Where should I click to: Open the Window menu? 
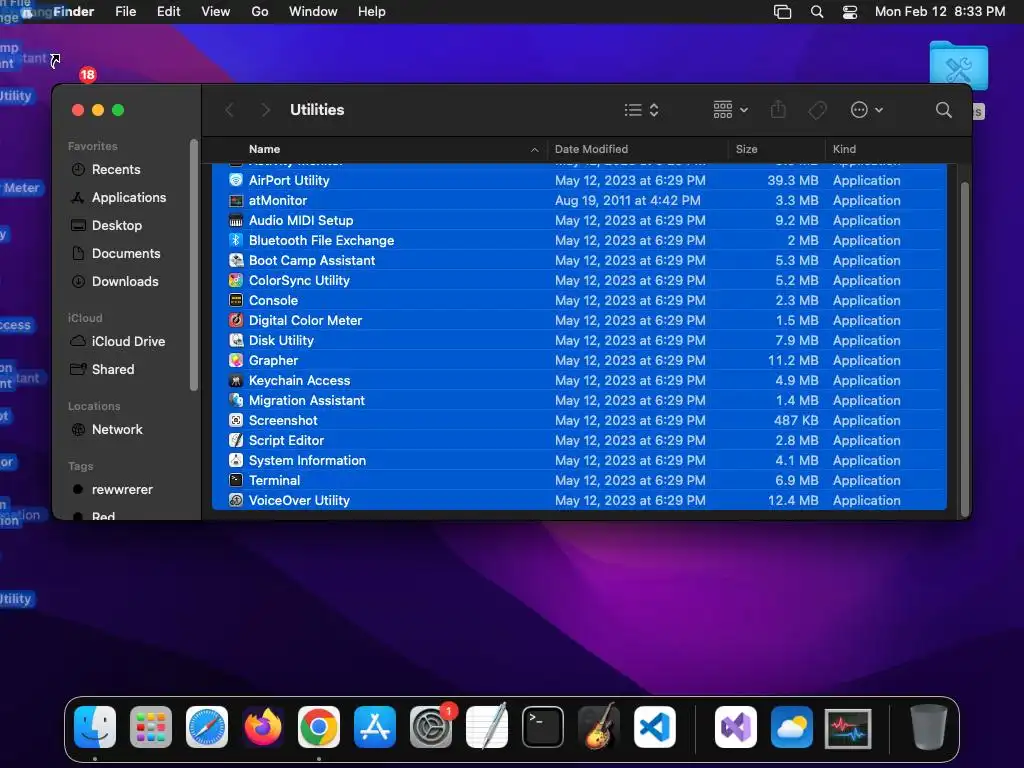[313, 12]
